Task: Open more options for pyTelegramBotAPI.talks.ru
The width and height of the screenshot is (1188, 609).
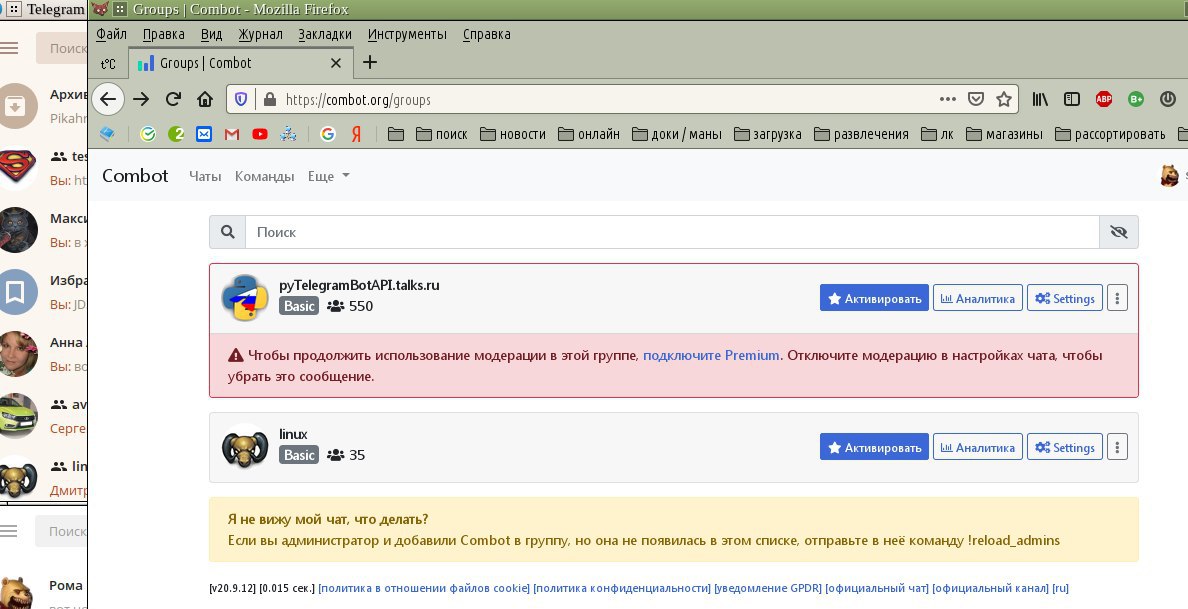Action: point(1117,298)
